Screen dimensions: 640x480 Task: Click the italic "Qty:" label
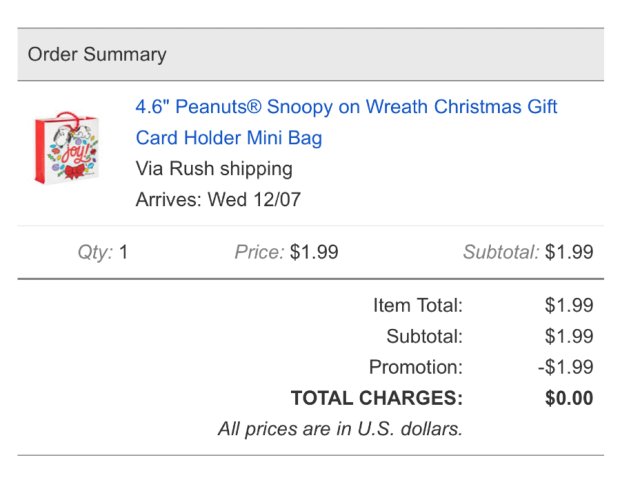coord(96,252)
